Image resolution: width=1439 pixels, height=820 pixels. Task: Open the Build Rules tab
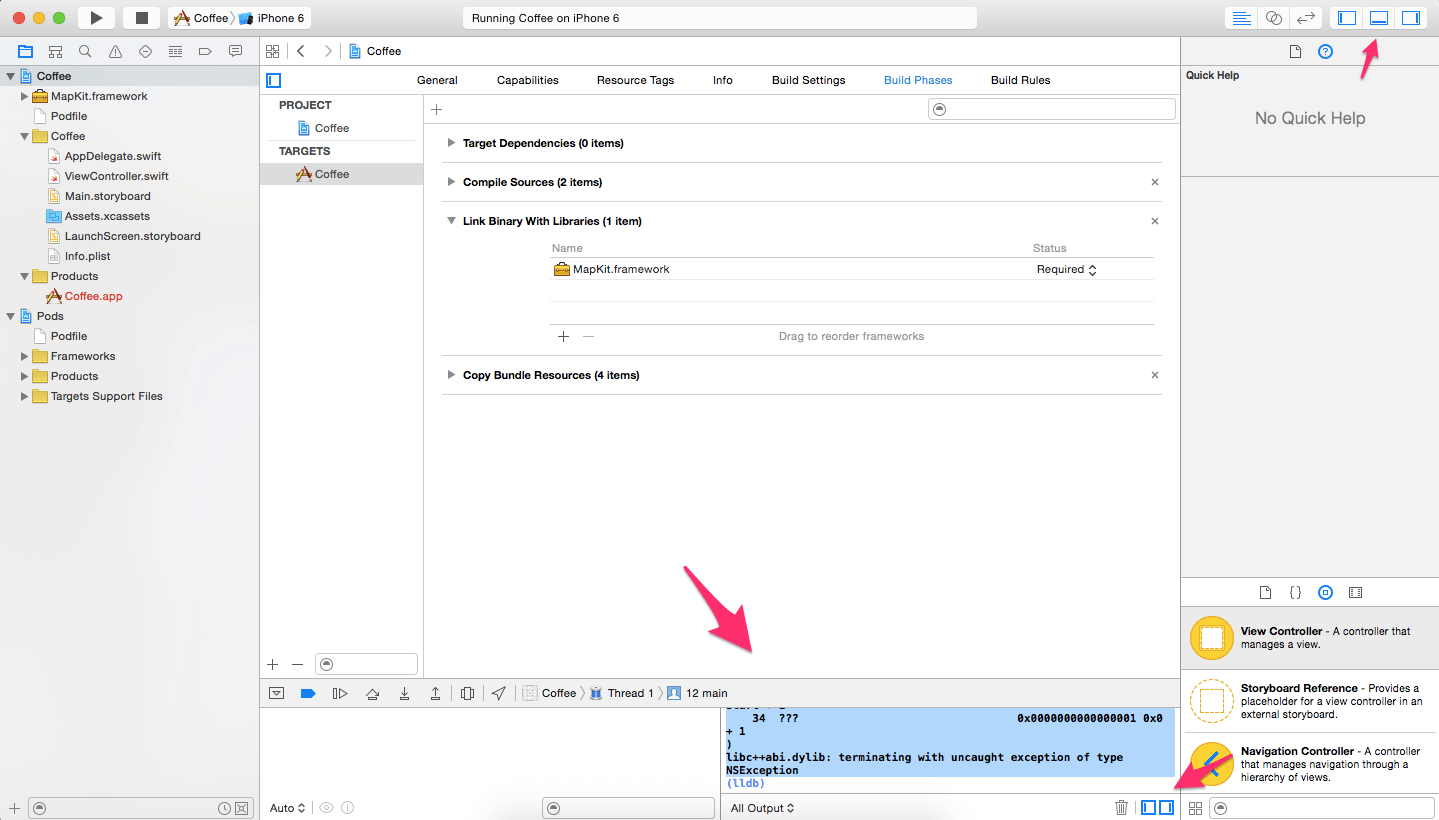coord(1020,80)
